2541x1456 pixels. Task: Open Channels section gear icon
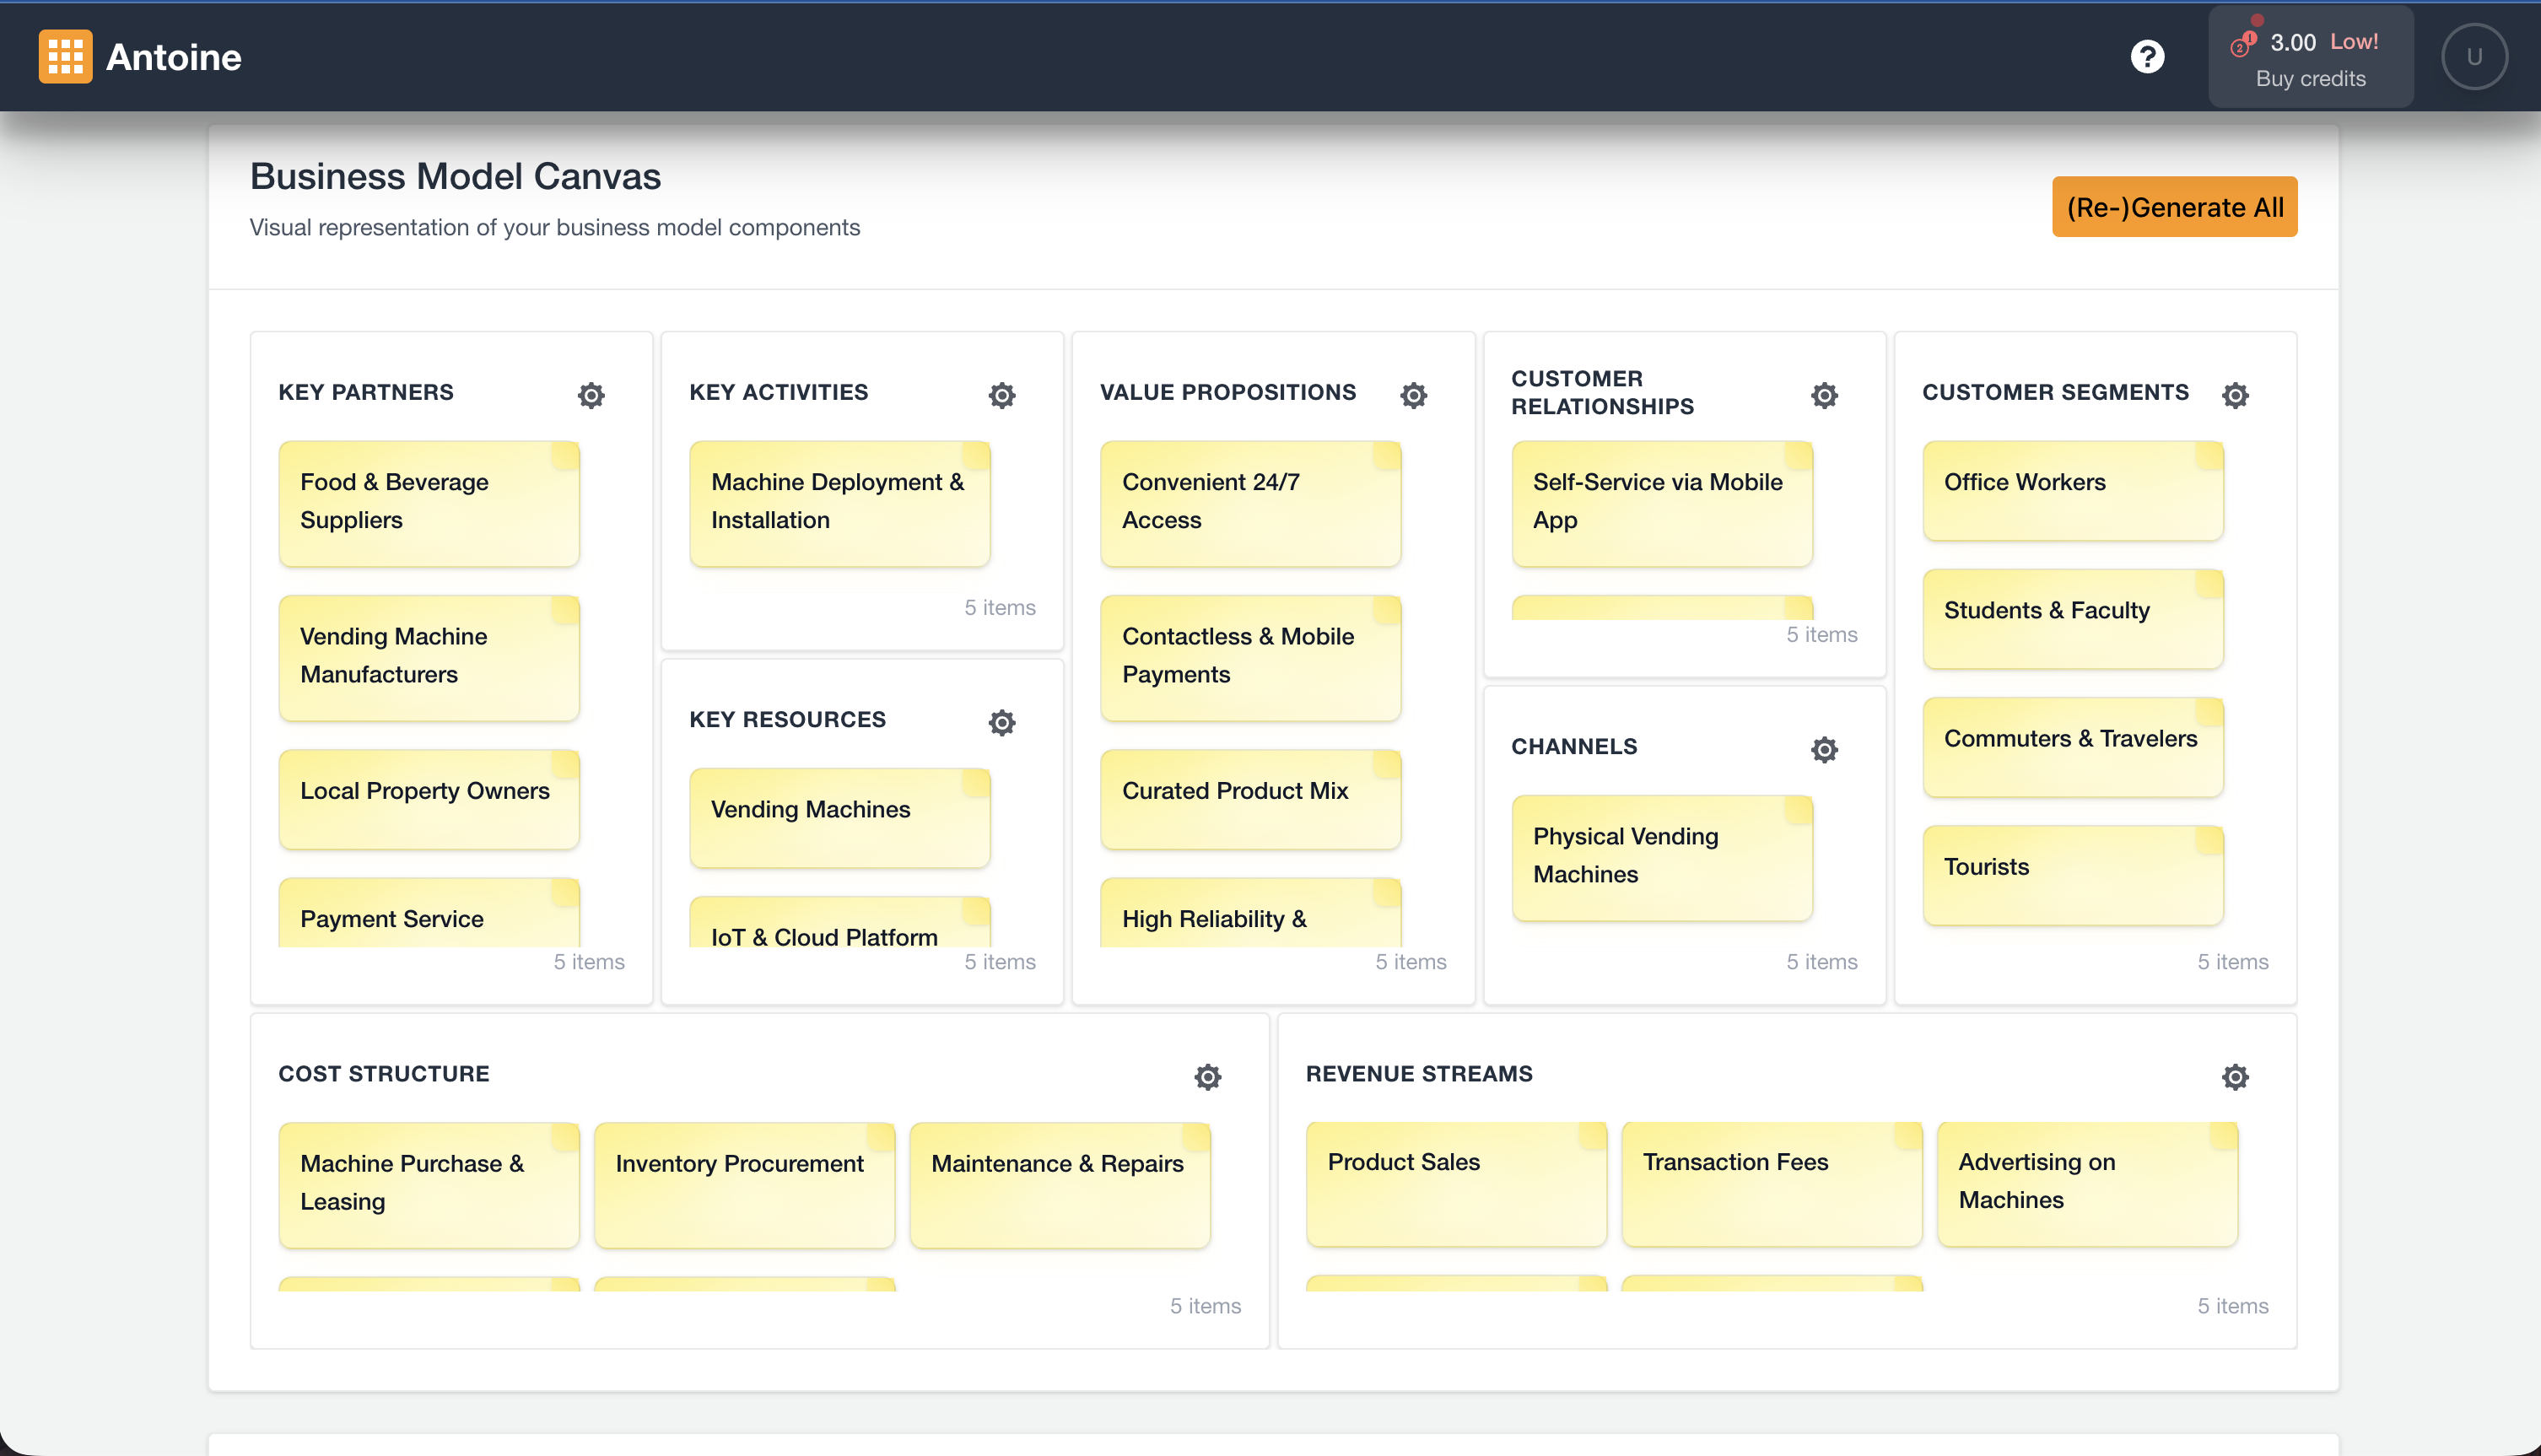(1824, 749)
